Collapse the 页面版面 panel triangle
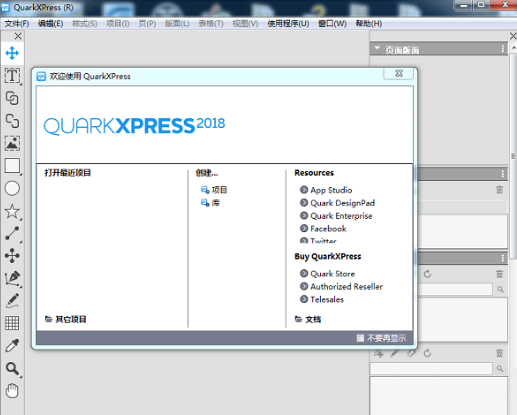 [377, 48]
